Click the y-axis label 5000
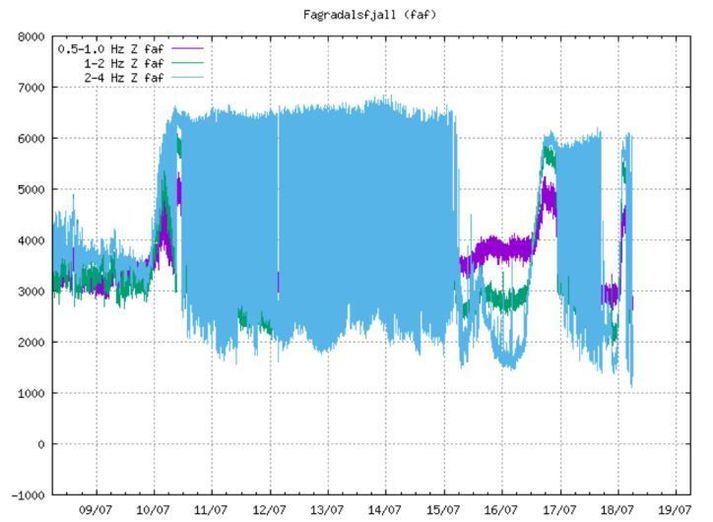This screenshot has width=713, height=522. (x=31, y=189)
